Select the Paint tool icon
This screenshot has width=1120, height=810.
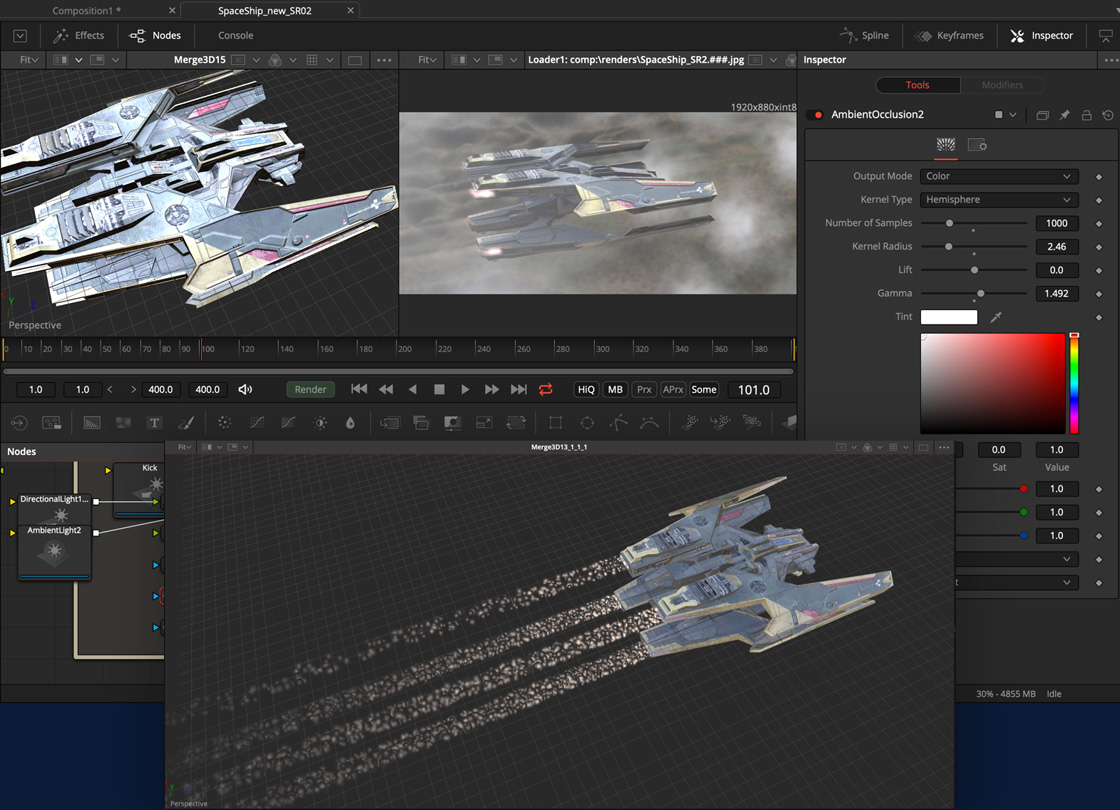tap(186, 422)
